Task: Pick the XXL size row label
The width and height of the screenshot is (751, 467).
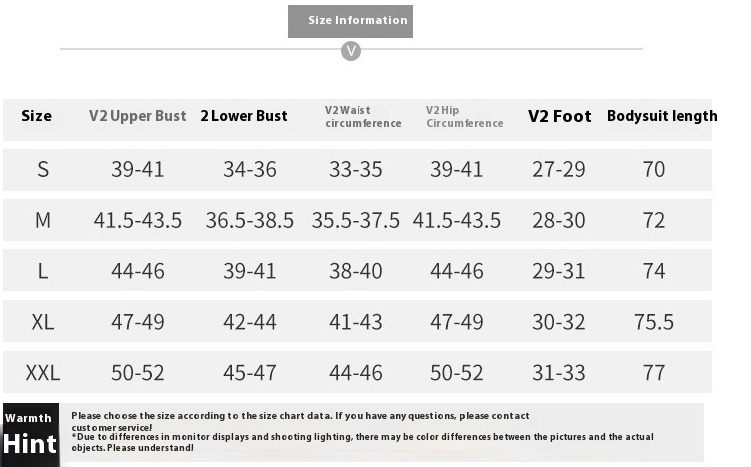Action: [43, 373]
